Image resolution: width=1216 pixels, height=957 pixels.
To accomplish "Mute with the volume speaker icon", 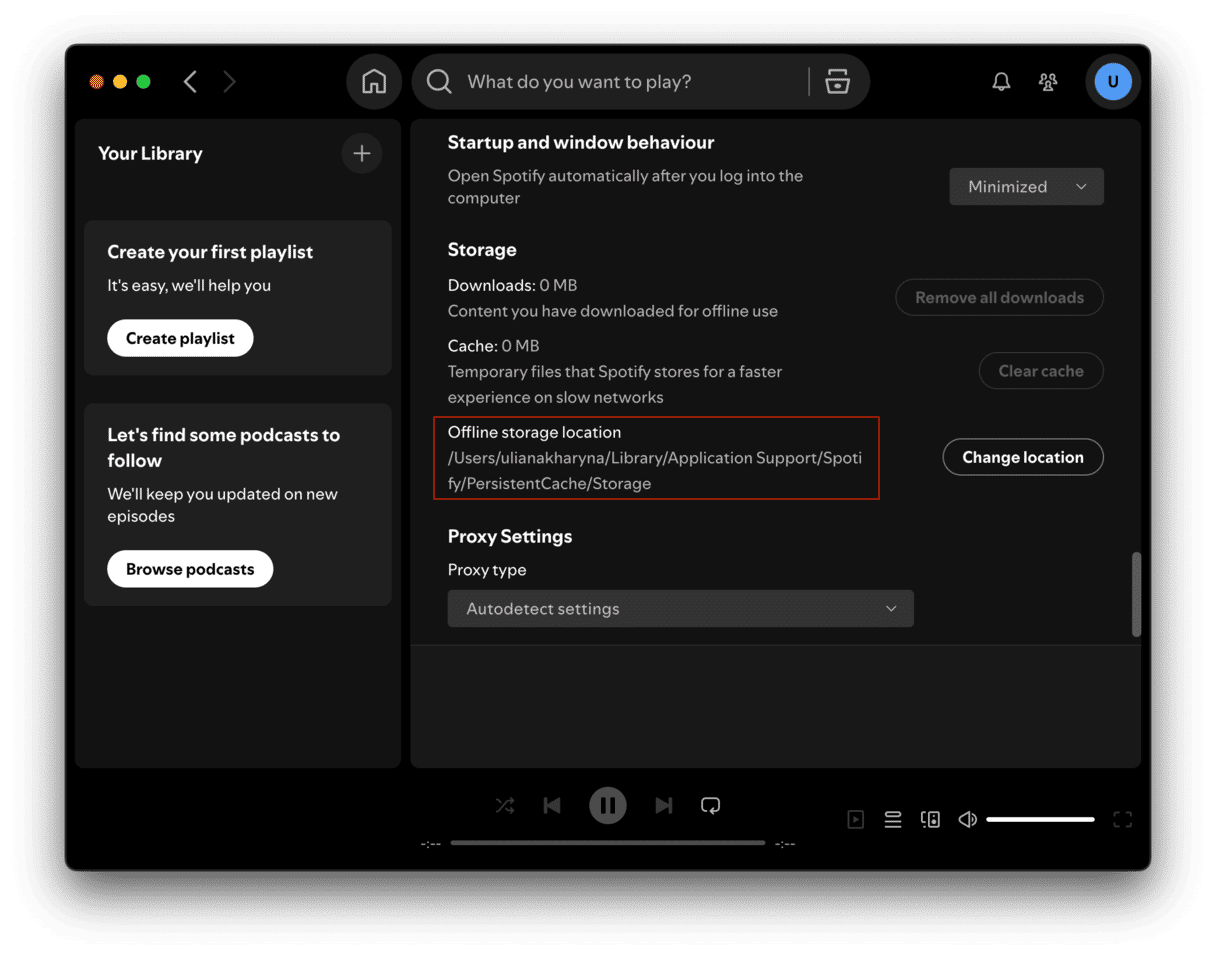I will point(967,820).
